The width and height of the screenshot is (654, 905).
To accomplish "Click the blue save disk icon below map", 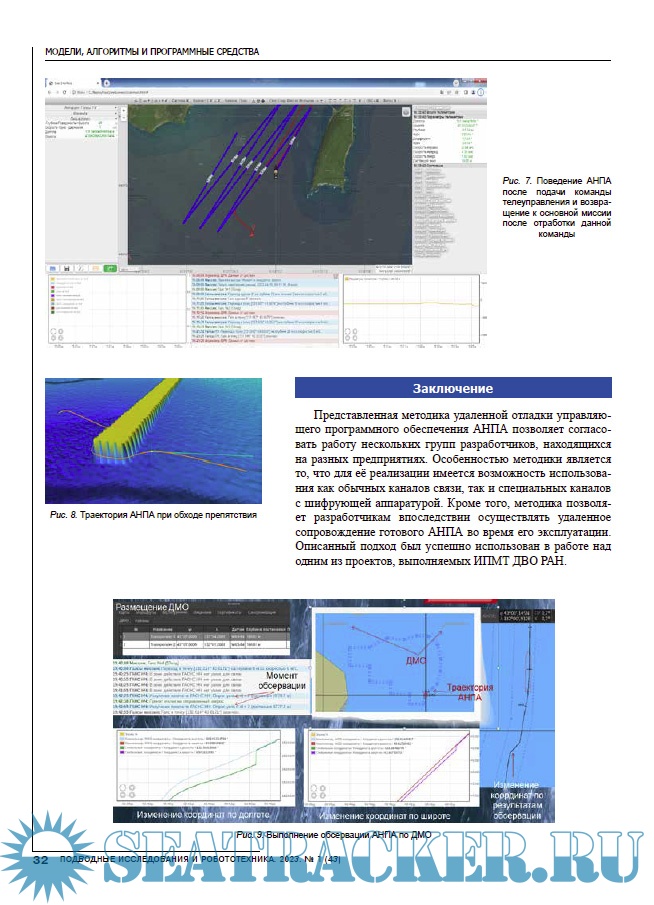I will coord(65,269).
